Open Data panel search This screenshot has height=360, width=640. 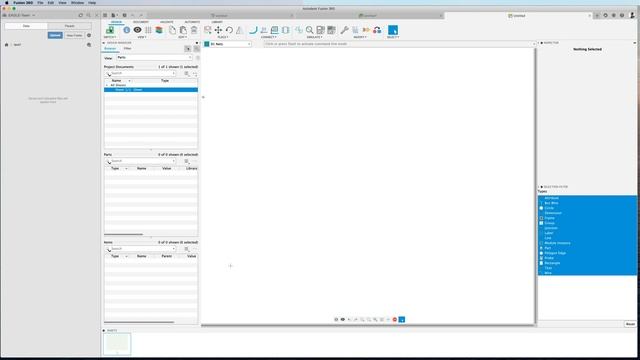(x=89, y=15)
